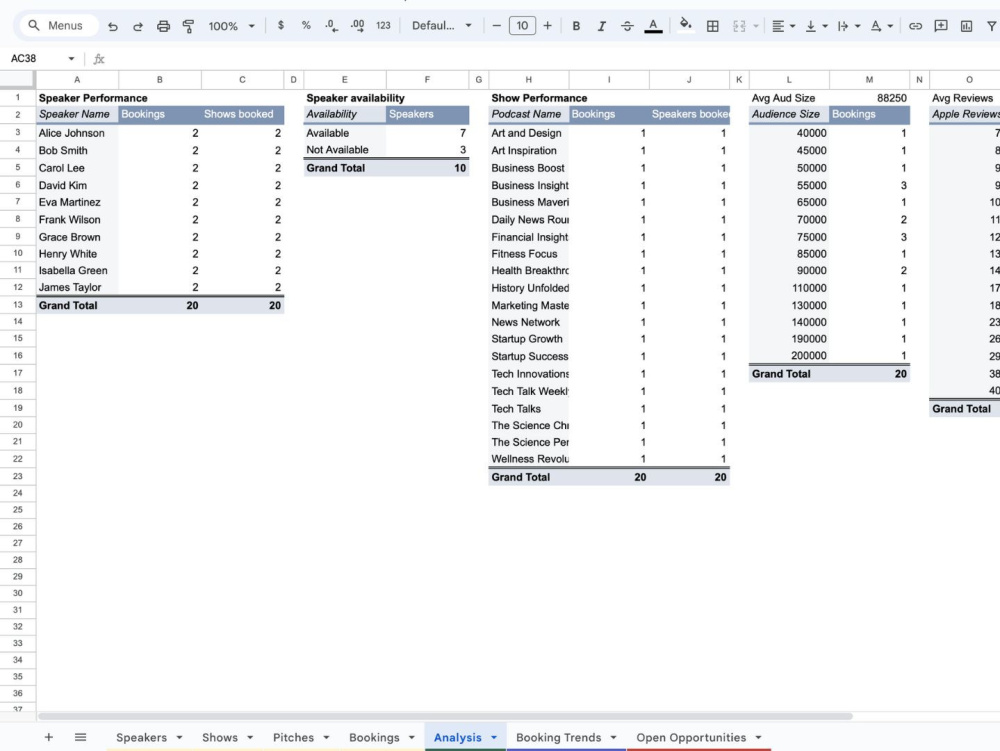Insert link icon
The image size is (1000, 751).
click(915, 26)
